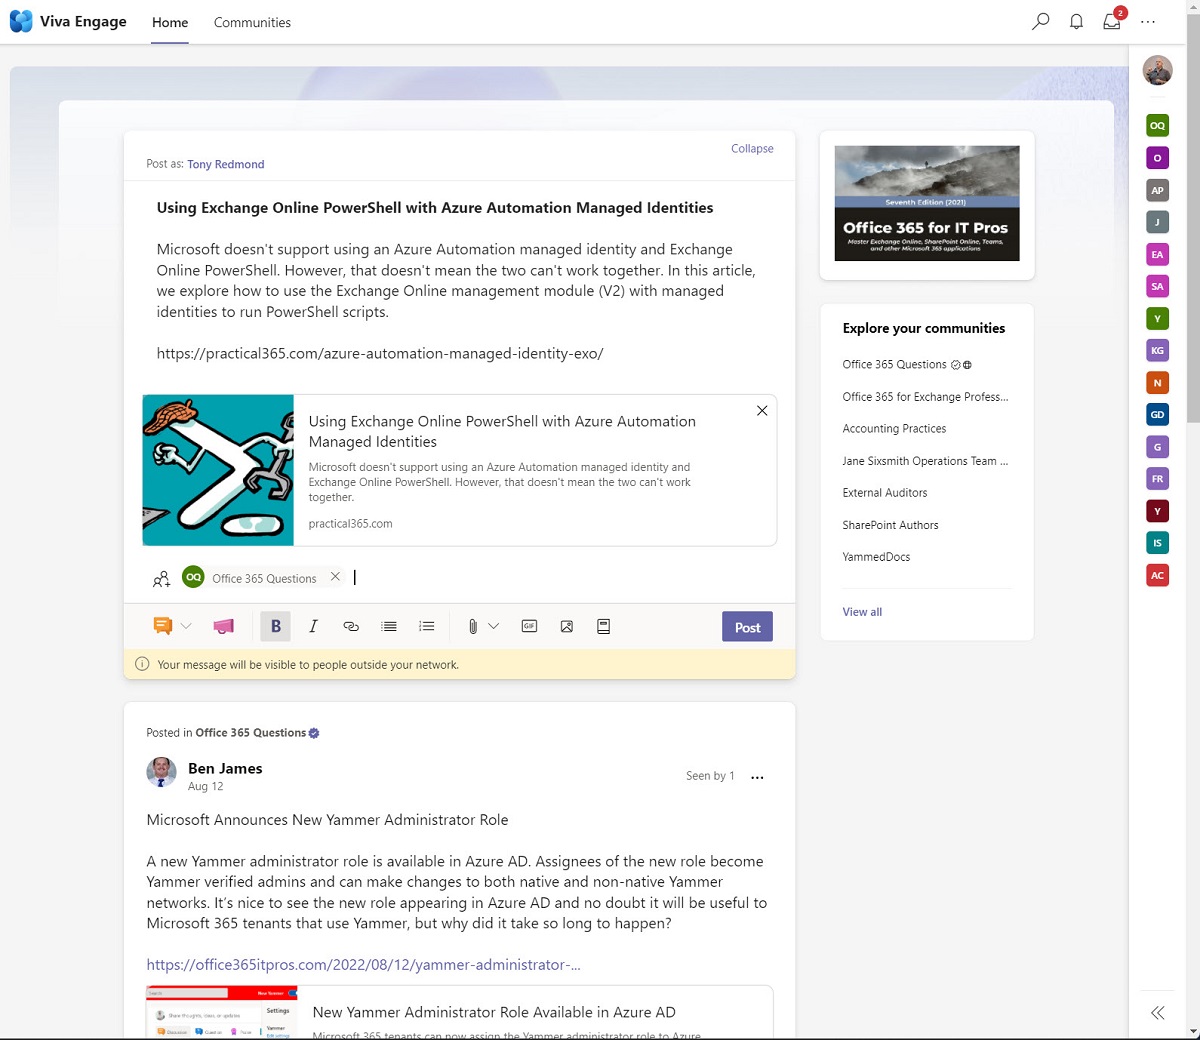
Task: Open the FR community icon
Action: [1157, 479]
